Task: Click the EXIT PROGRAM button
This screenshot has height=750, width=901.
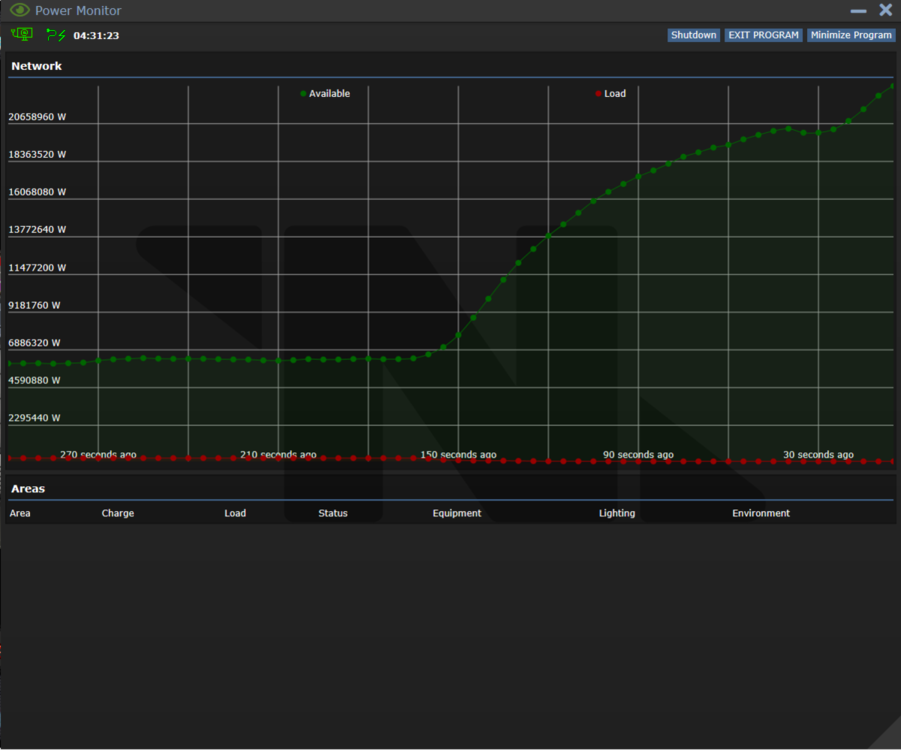Action: (763, 35)
